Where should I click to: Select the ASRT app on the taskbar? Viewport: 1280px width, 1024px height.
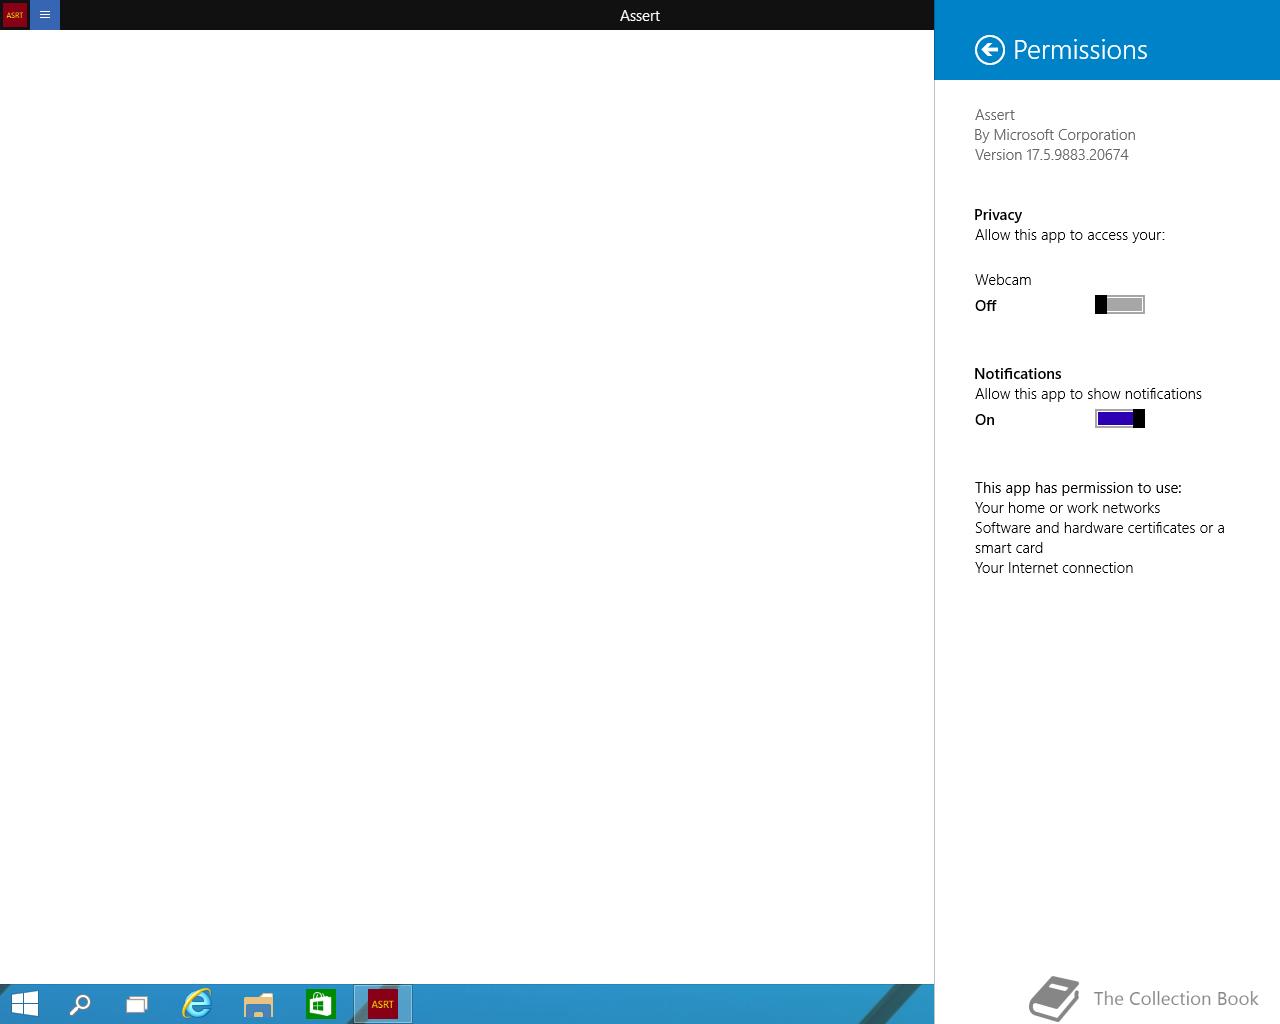(383, 1004)
